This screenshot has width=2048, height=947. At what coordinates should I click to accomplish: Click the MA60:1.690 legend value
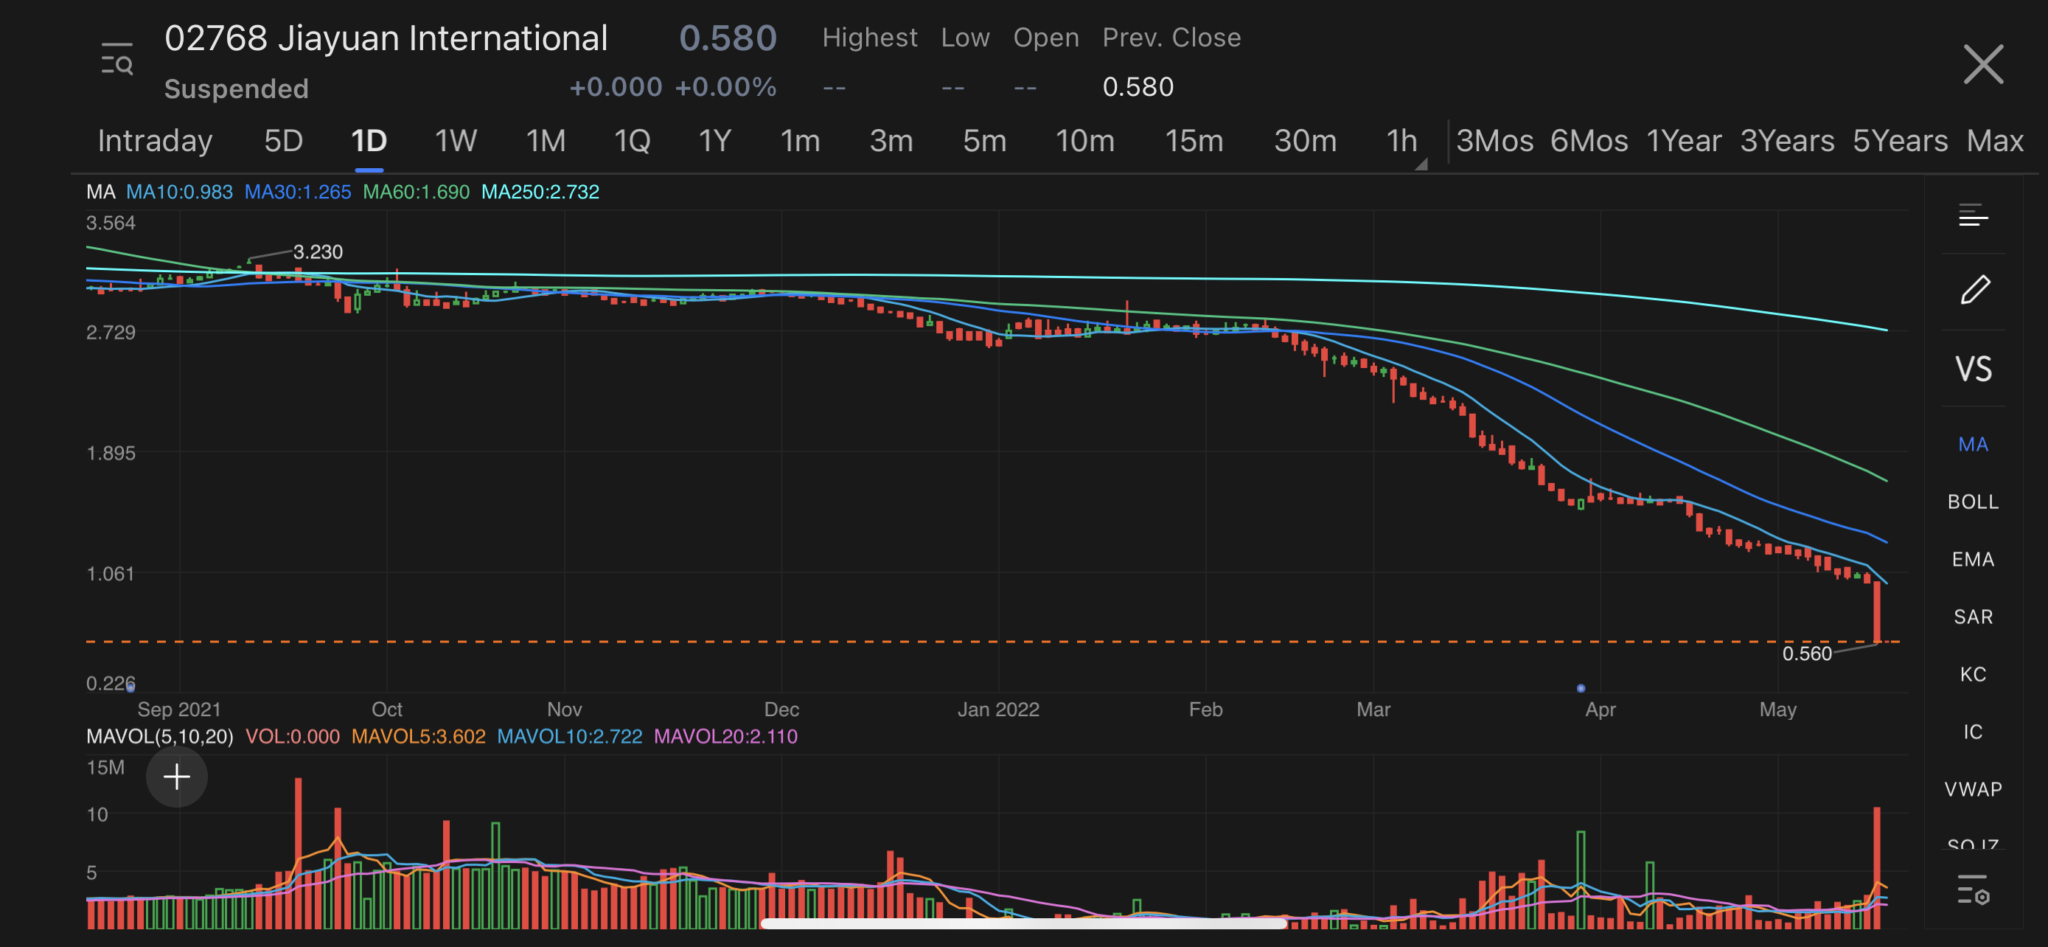pyautogui.click(x=416, y=192)
